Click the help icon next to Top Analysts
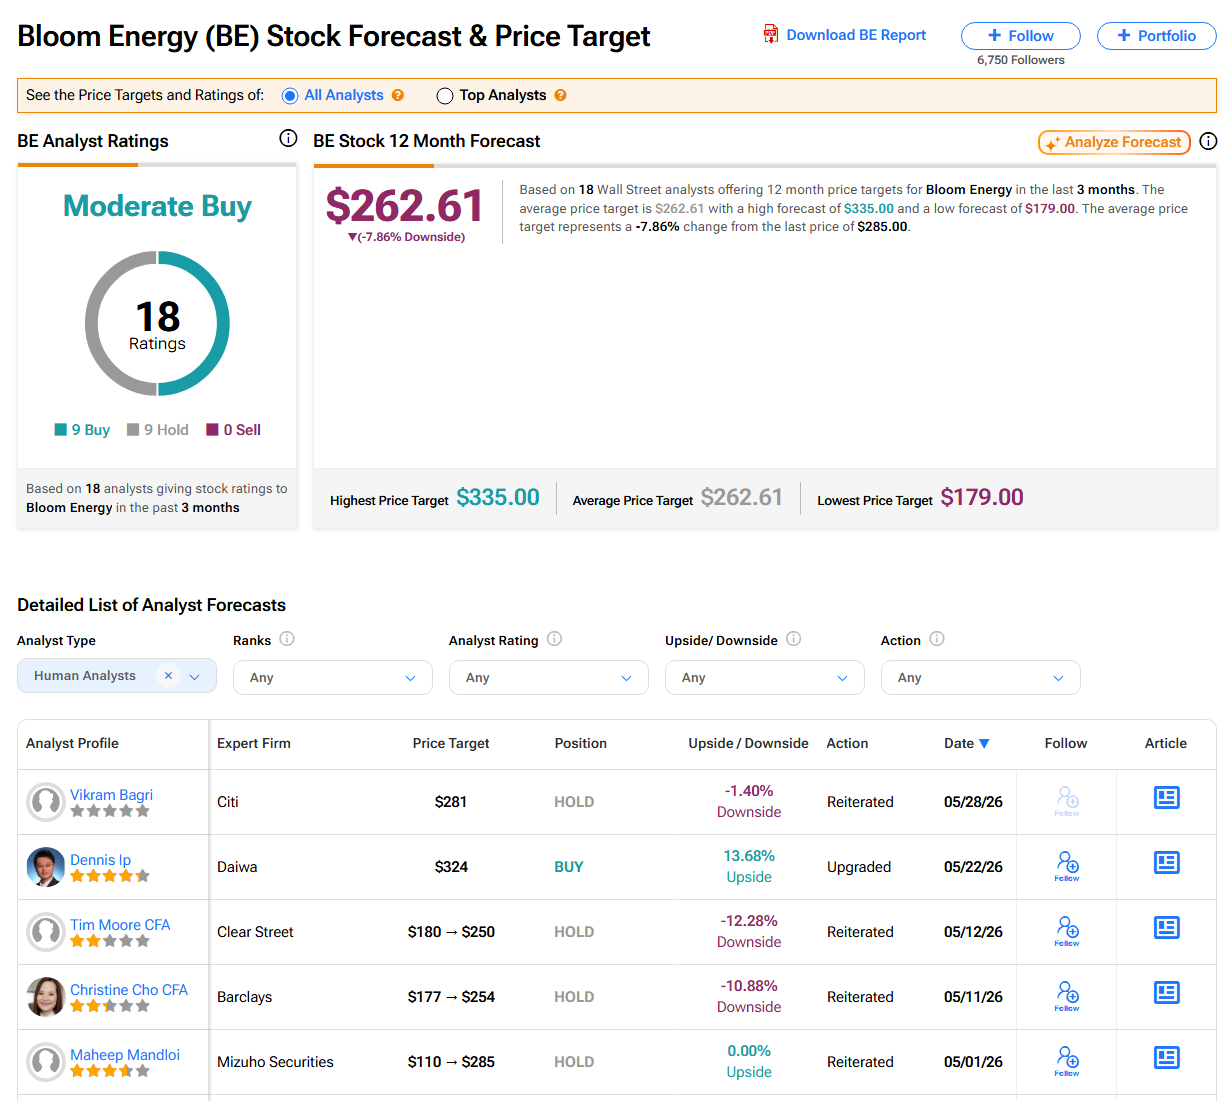 click(x=560, y=95)
